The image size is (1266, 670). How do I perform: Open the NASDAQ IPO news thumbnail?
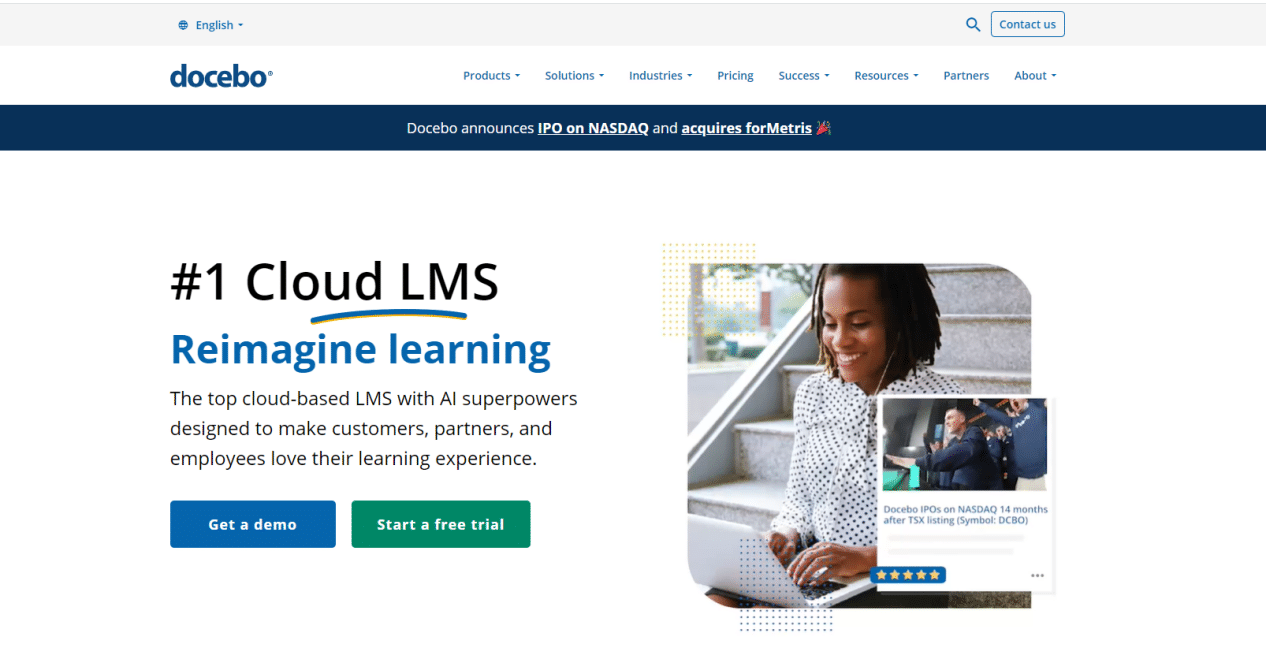(x=965, y=445)
